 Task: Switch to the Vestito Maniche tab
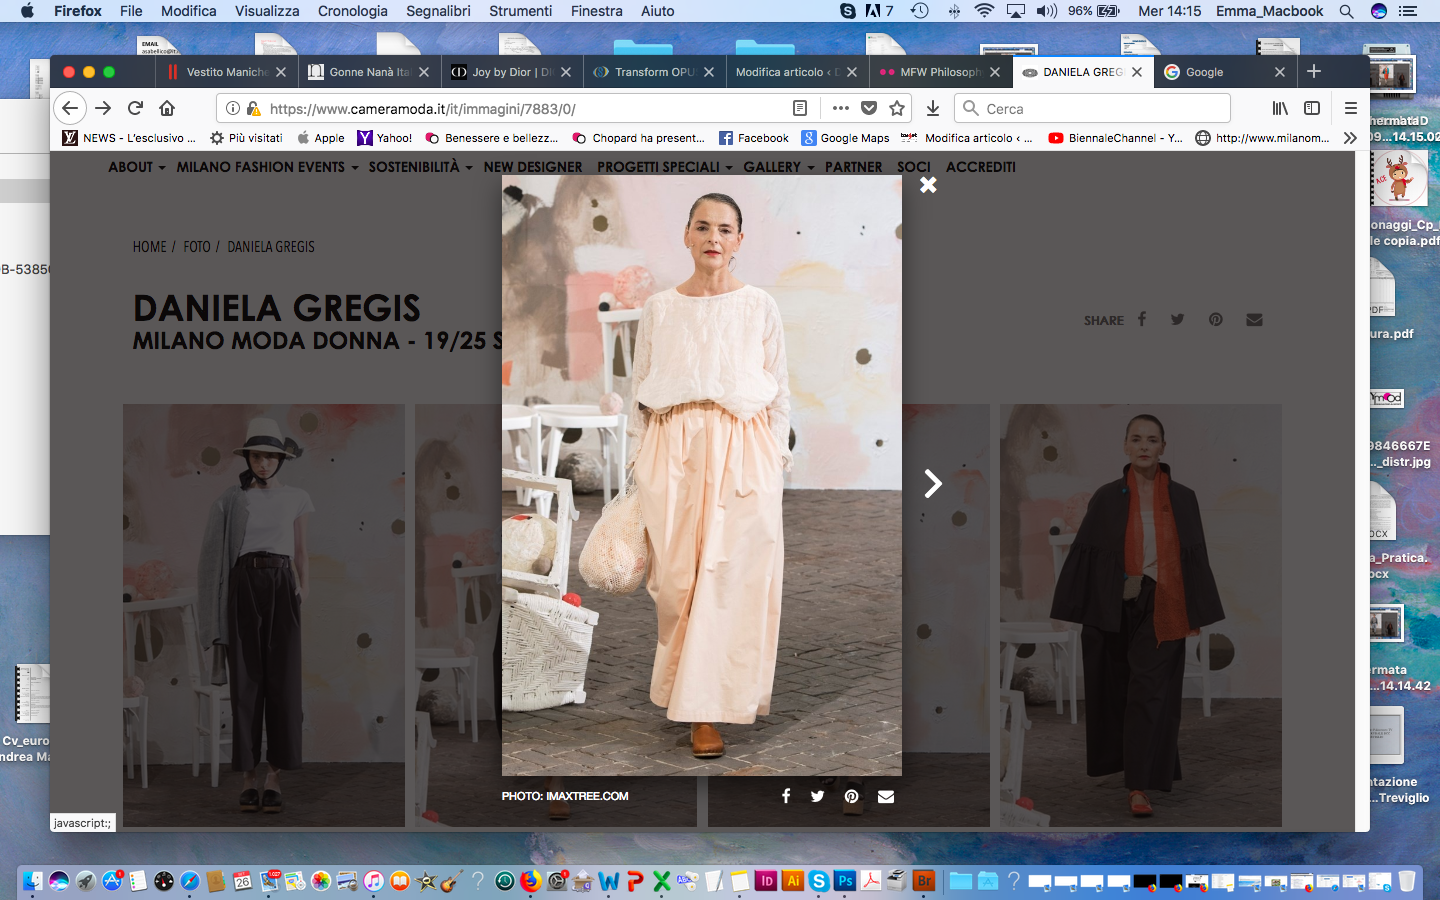click(225, 72)
